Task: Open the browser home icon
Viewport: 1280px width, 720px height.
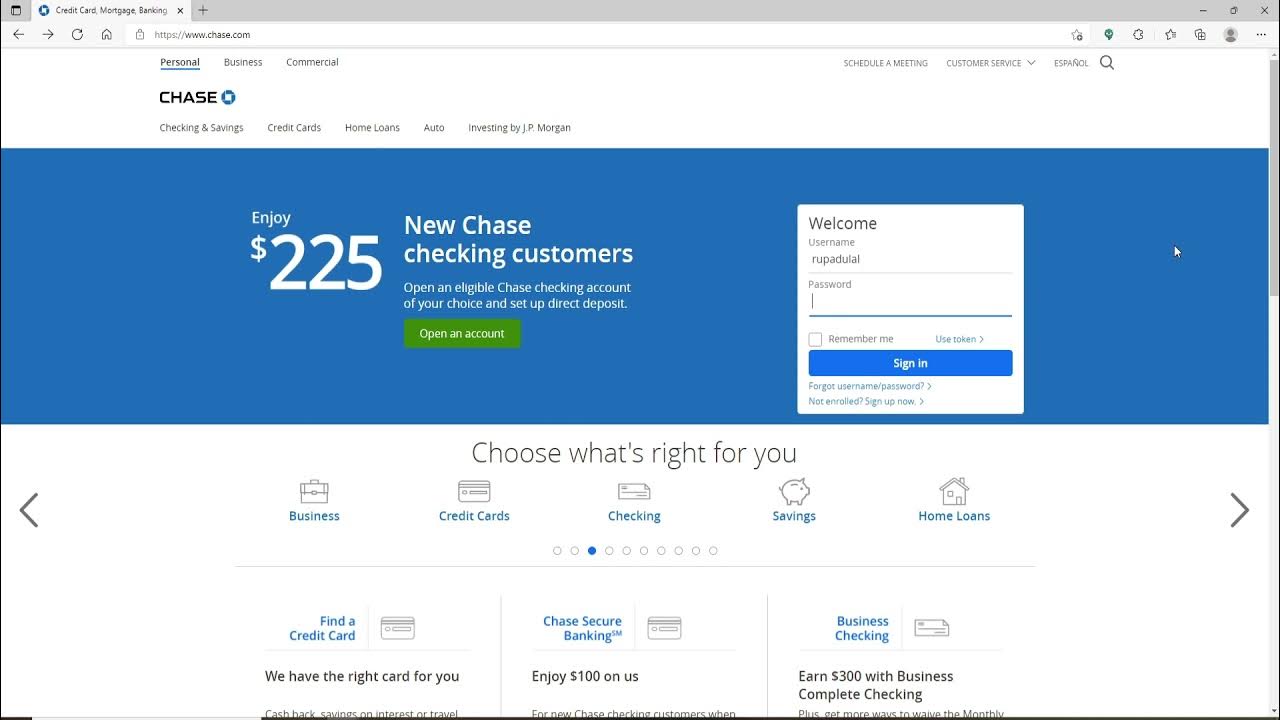Action: pos(107,34)
